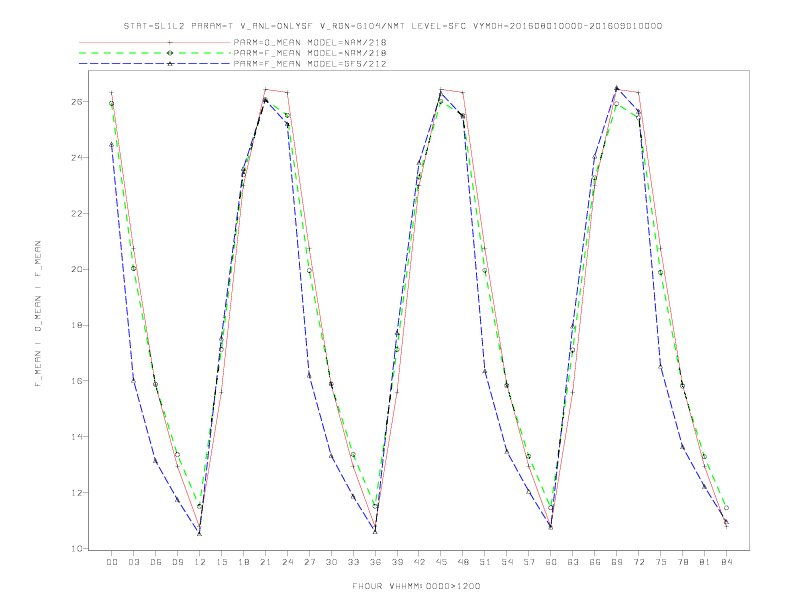Click x-axis forecast hour label 48
Image resolution: width=792 pixels, height=612 pixels.
click(x=463, y=562)
